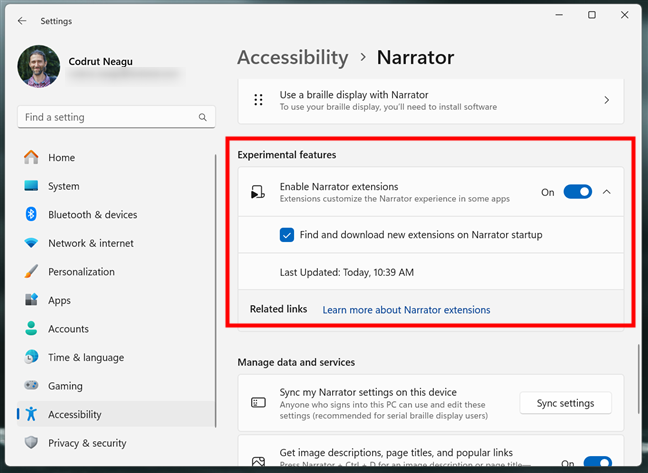648x473 pixels.
Task: Focus the Find a setting search box
Action: (116, 117)
